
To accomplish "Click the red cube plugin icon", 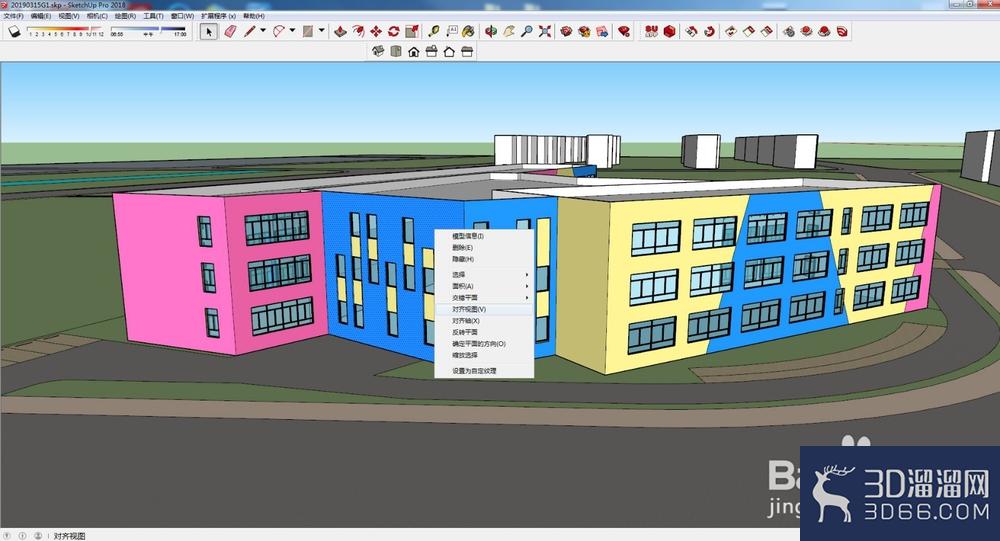I will [x=669, y=31].
